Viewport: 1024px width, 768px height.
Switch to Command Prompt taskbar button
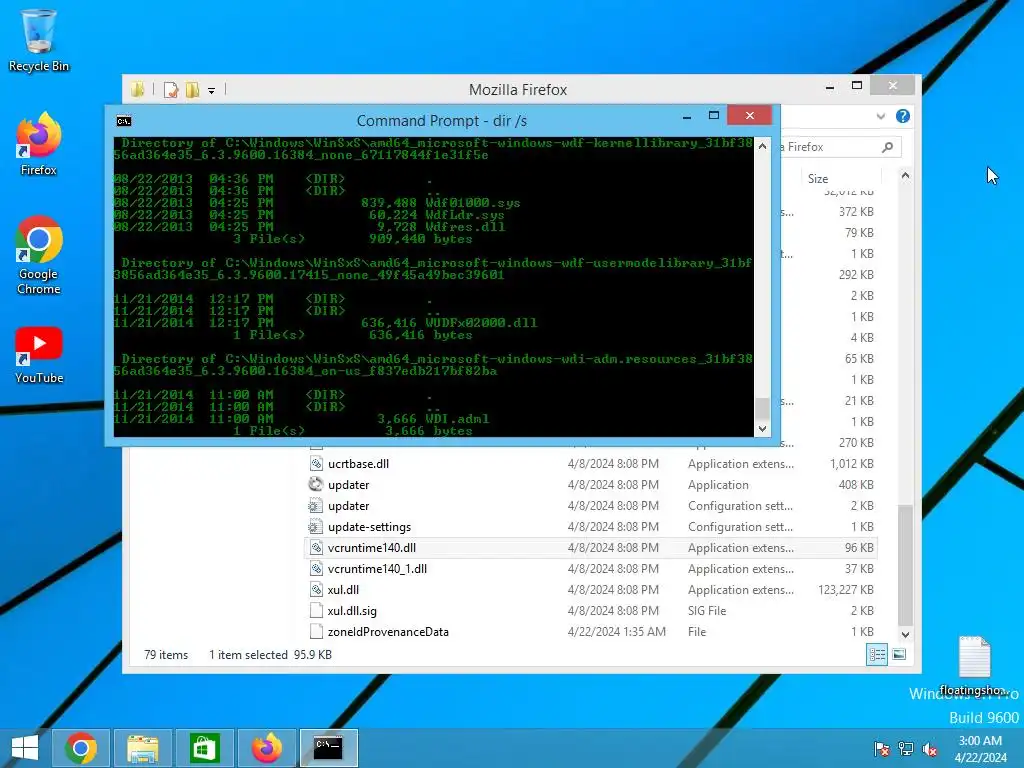(328, 748)
